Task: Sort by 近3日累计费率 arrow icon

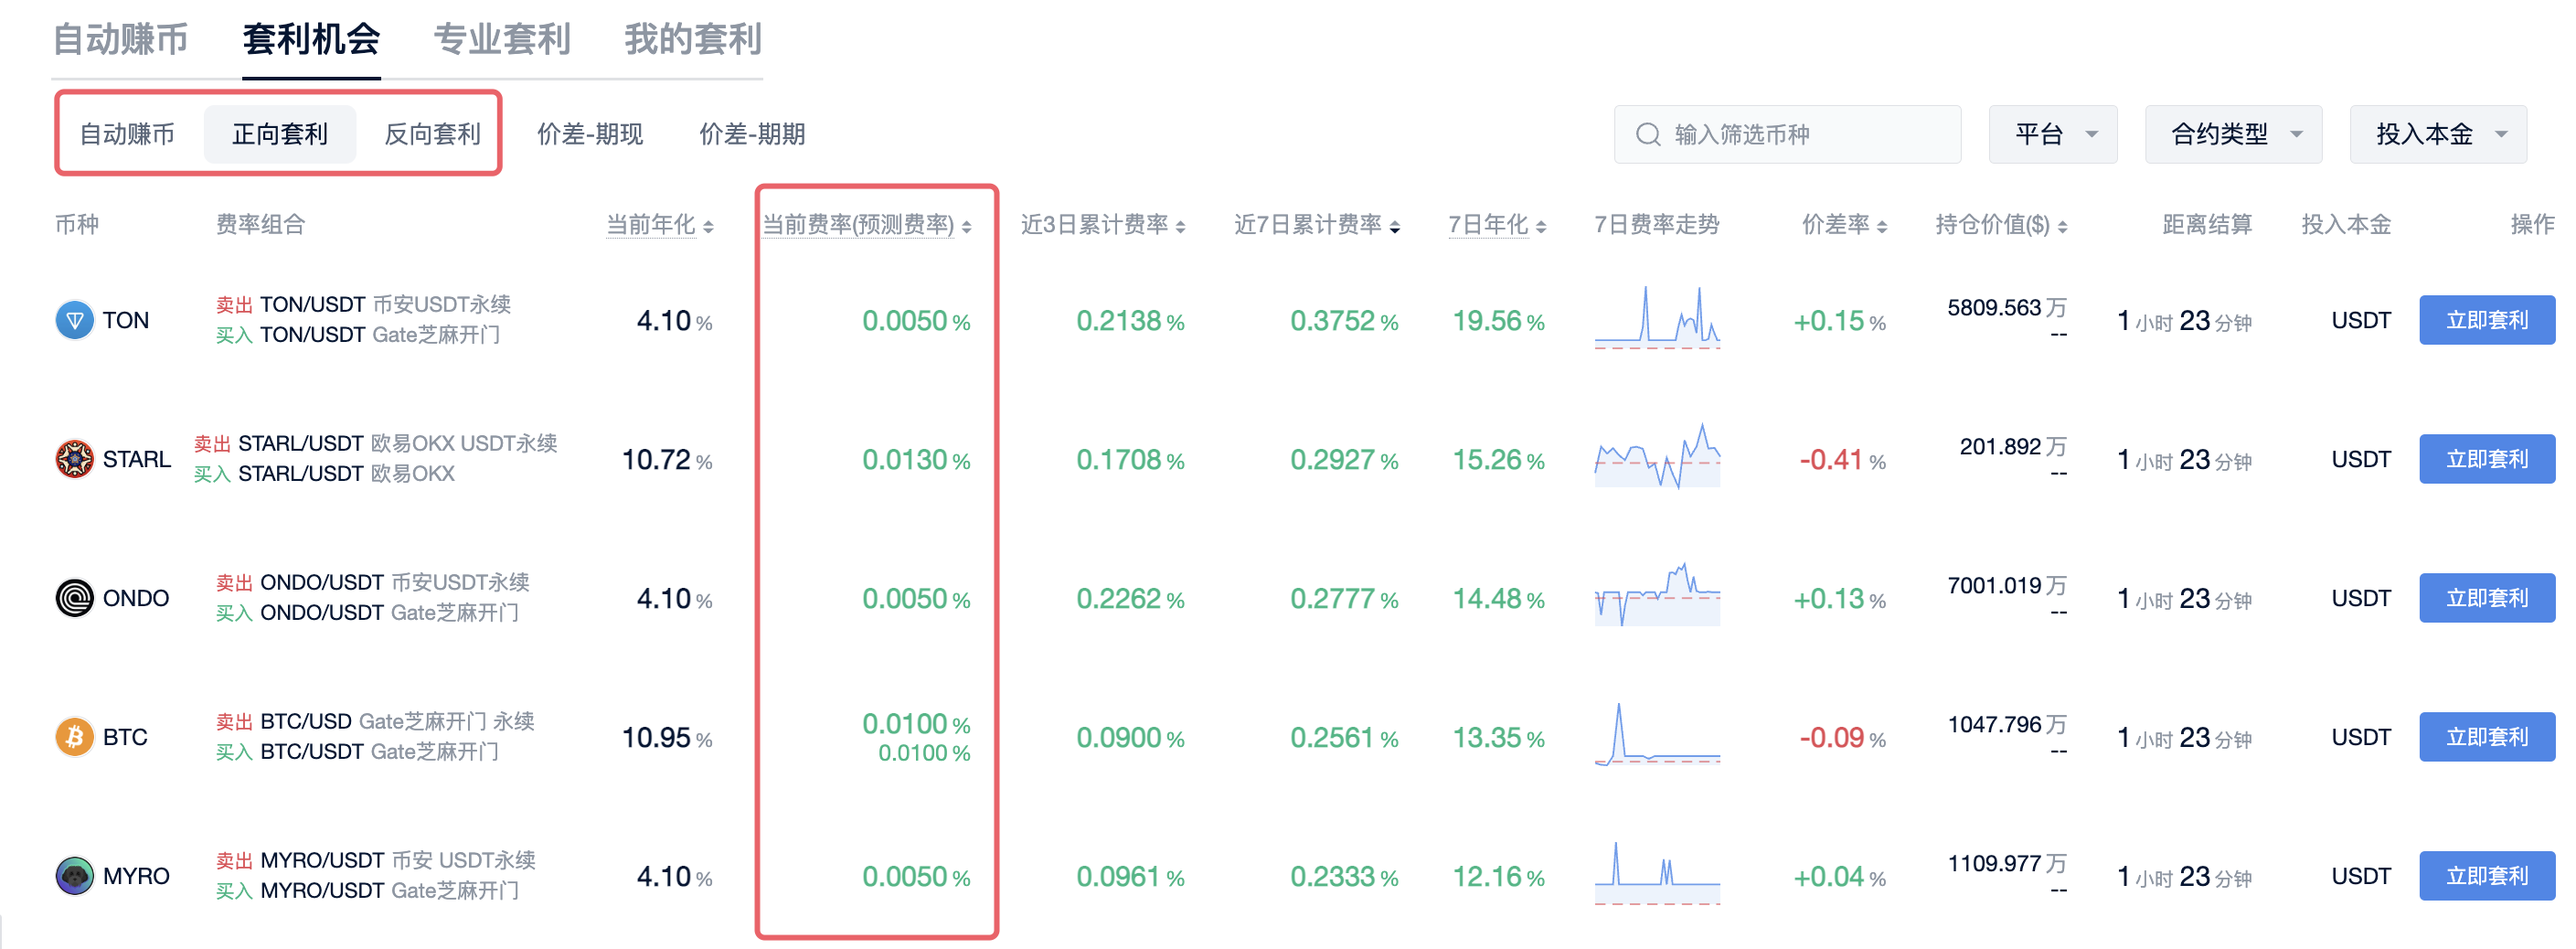Action: [x=1181, y=227]
